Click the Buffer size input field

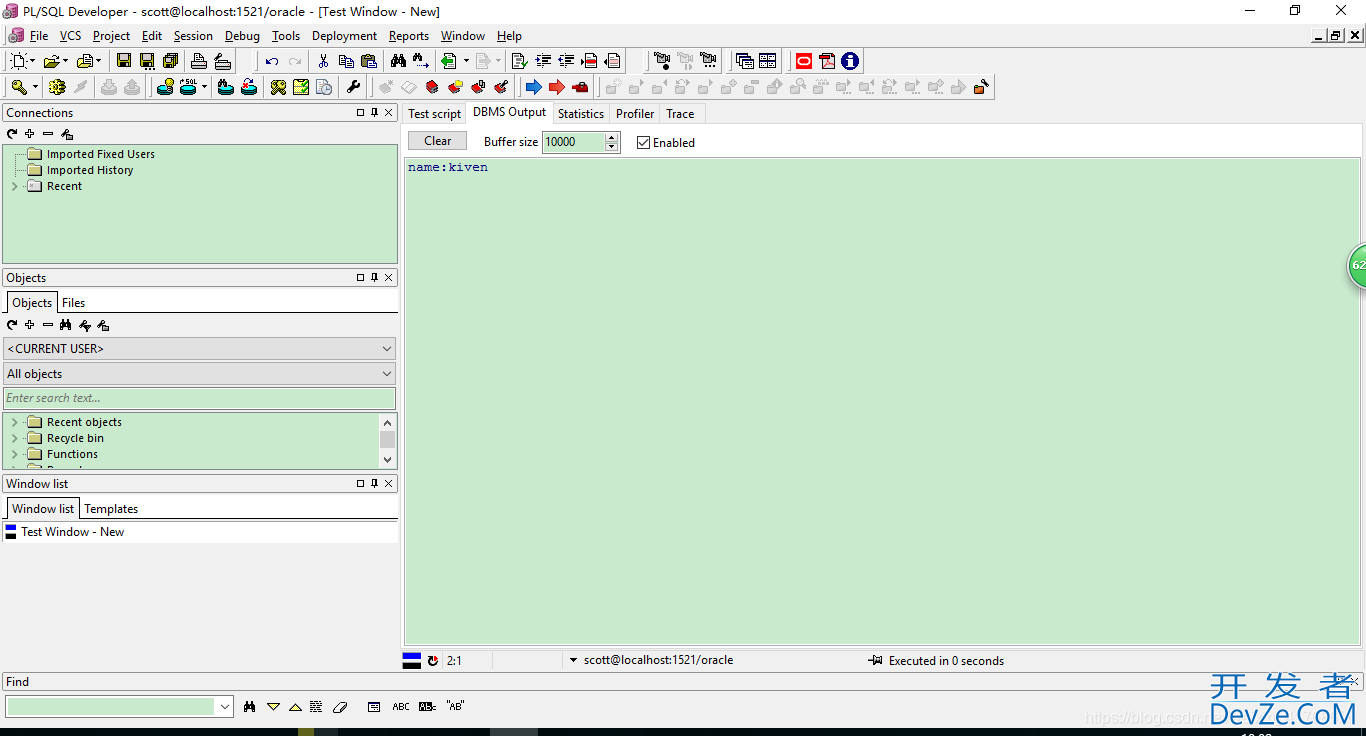click(574, 142)
